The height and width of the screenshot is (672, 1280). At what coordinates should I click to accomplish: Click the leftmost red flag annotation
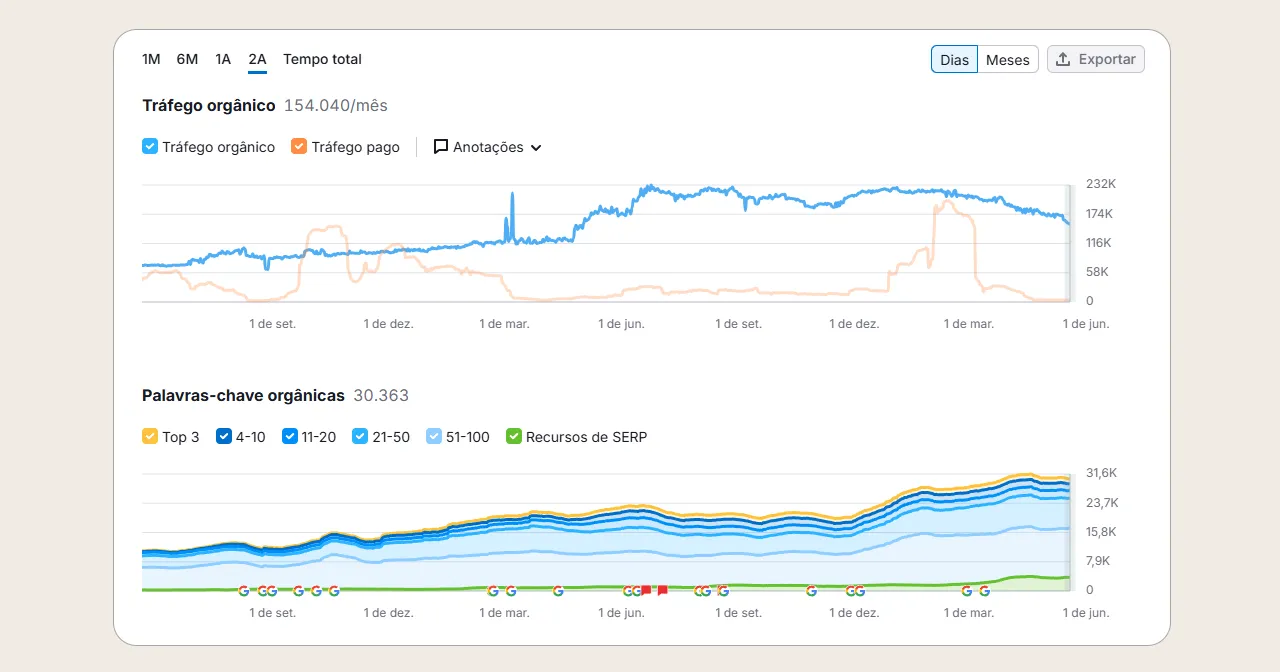646,590
